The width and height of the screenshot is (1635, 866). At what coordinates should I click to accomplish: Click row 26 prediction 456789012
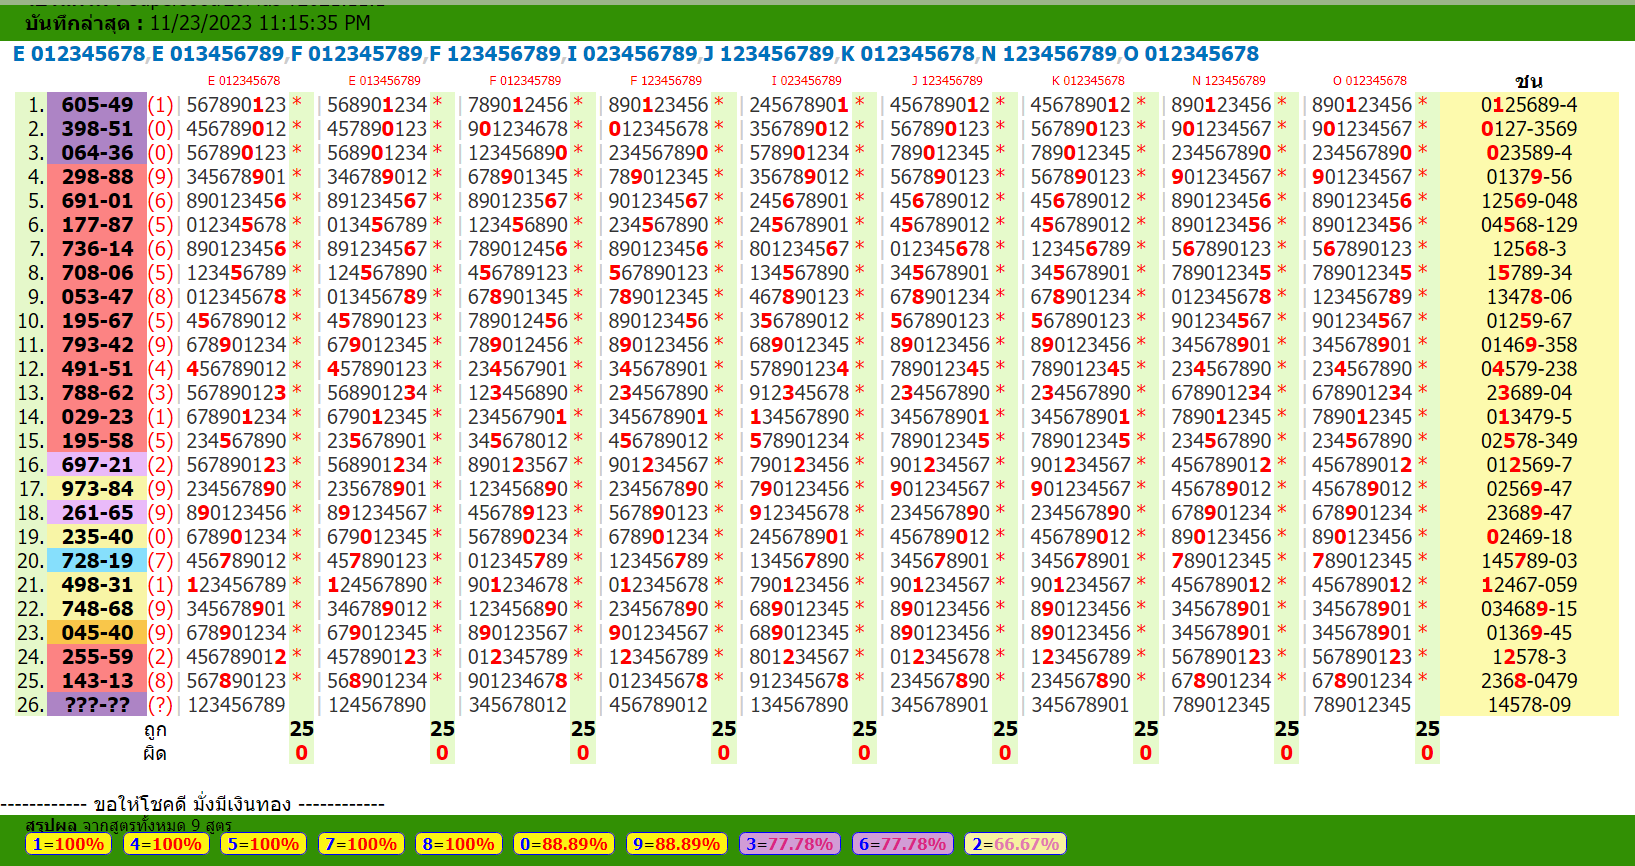(x=658, y=705)
